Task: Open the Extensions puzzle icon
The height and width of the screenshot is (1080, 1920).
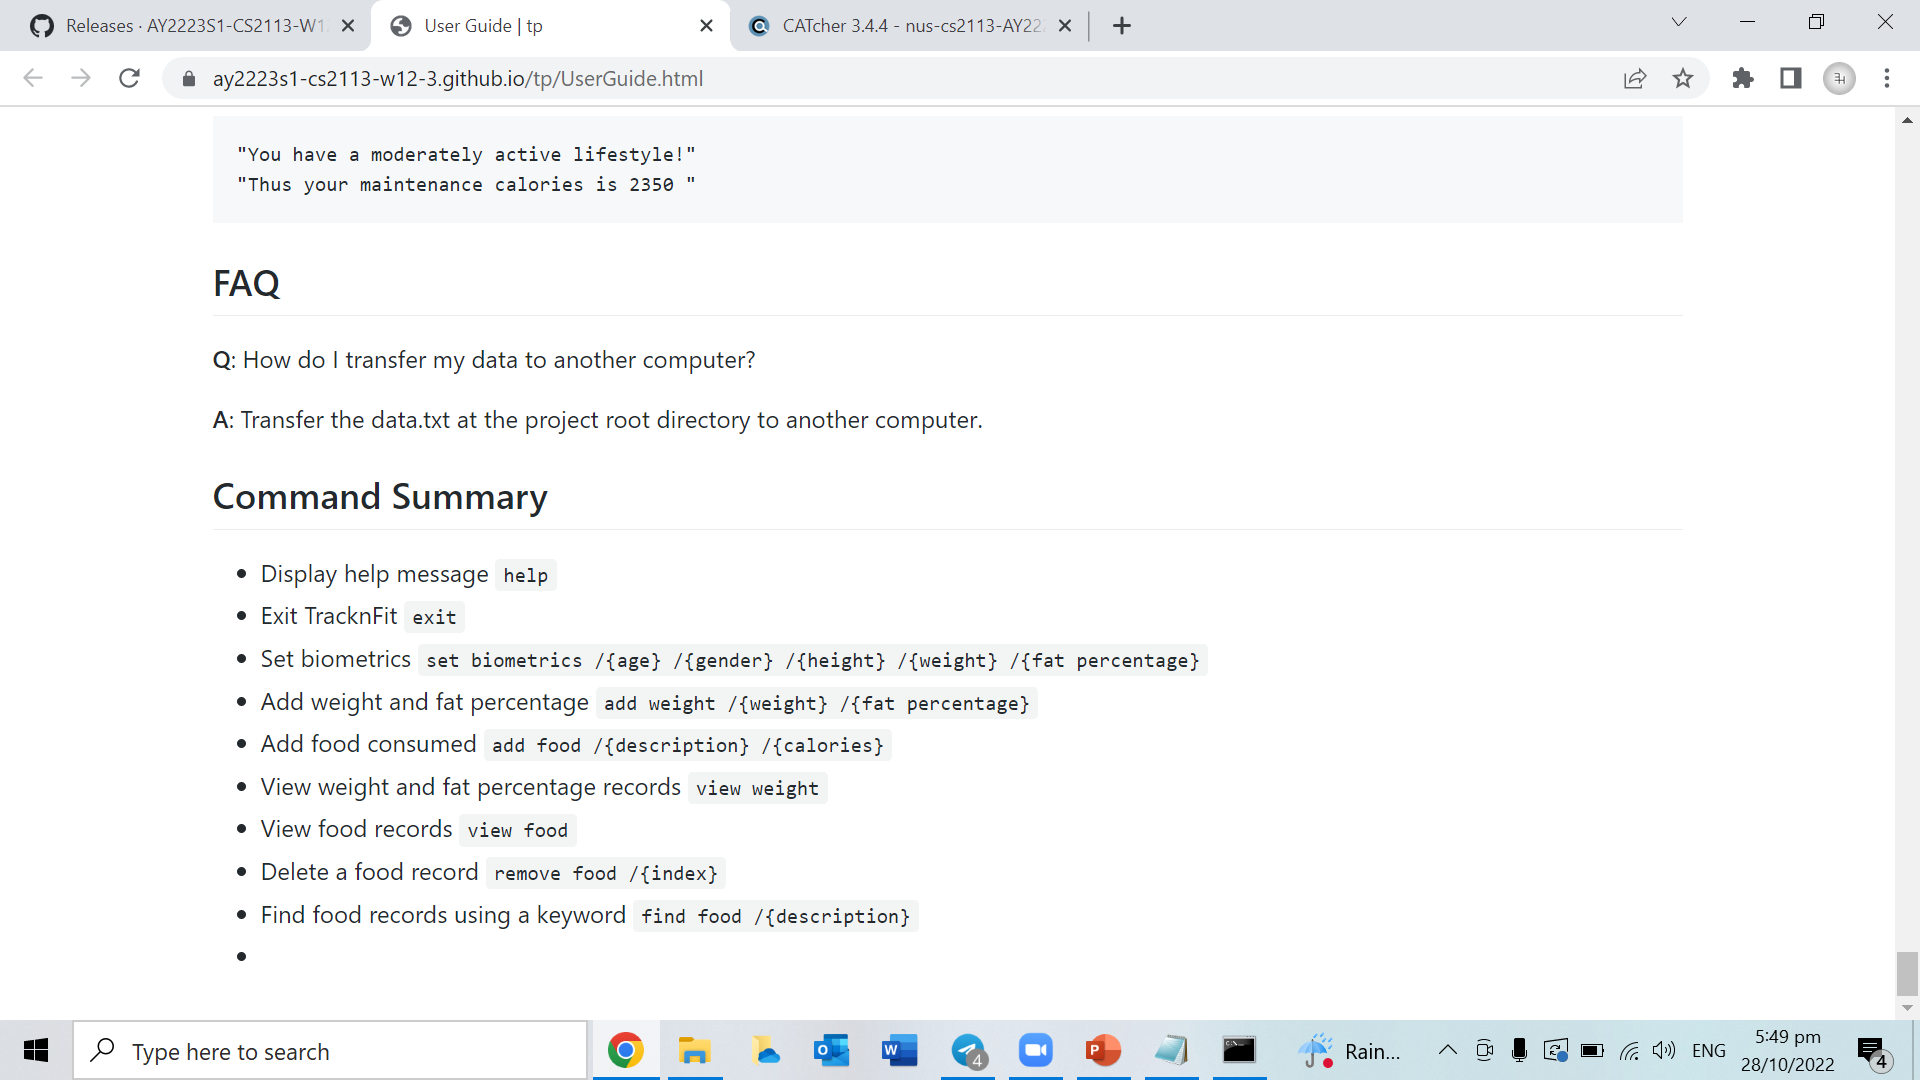Action: (x=1743, y=78)
